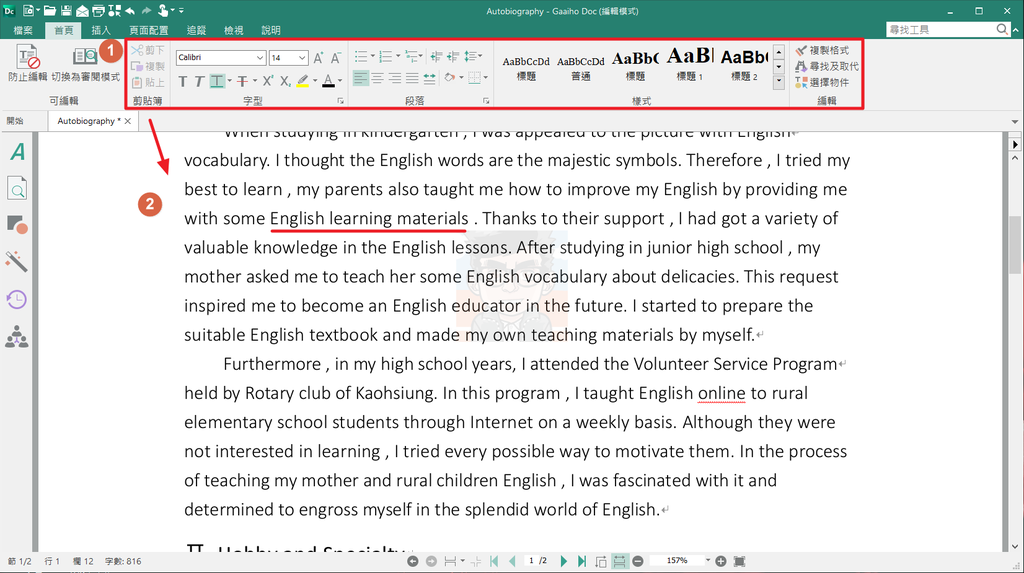Decrease font size with the smaller A
This screenshot has height=573, width=1024.
[x=335, y=58]
